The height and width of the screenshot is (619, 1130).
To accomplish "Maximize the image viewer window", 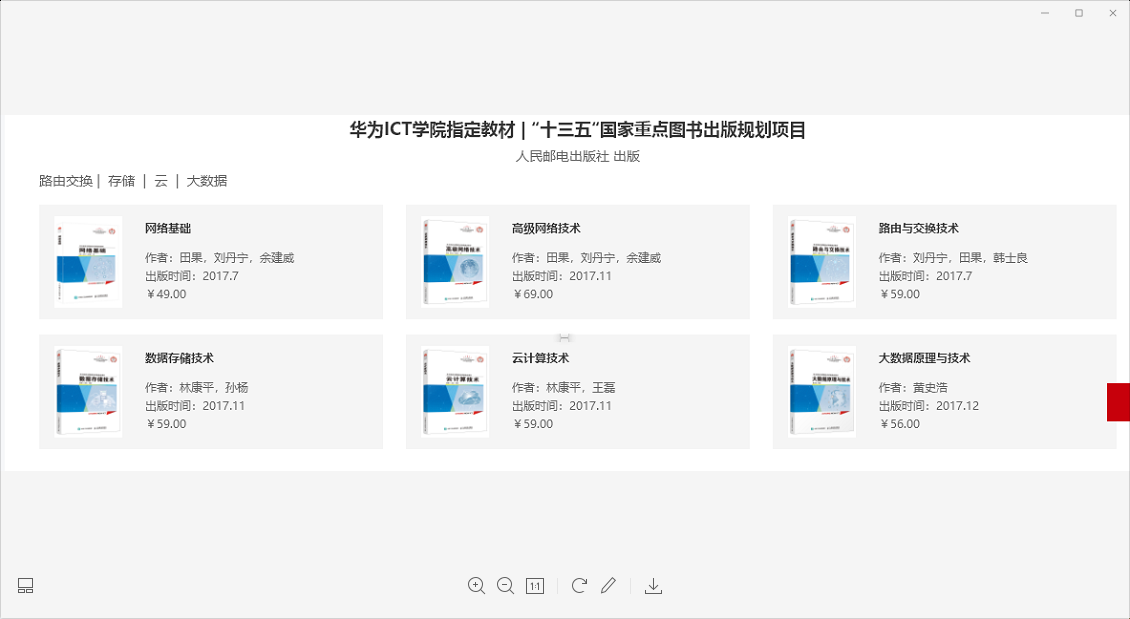I will click(1079, 13).
